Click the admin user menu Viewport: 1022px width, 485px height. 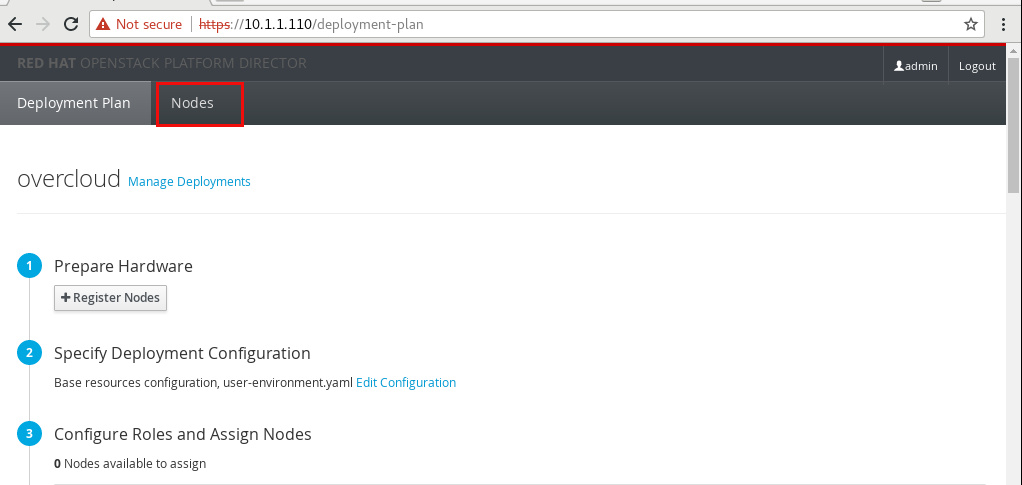(916, 66)
